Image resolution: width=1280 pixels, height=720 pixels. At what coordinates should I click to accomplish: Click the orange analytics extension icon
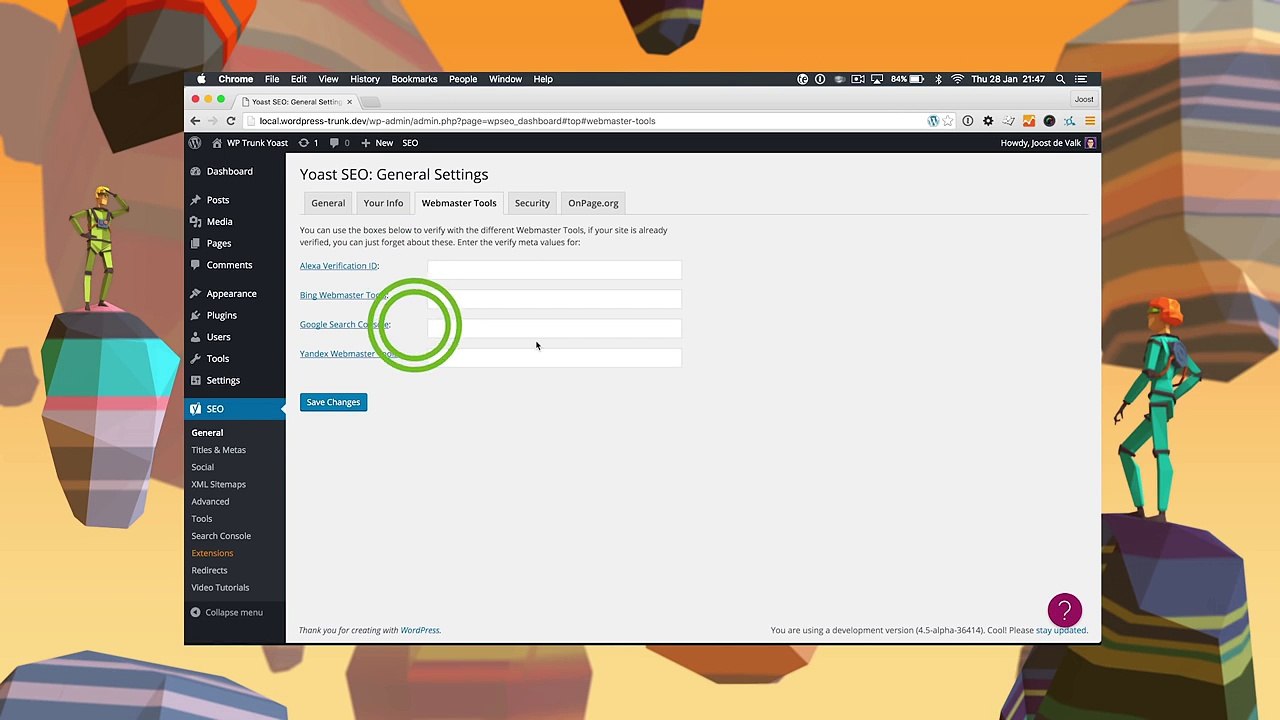point(1029,121)
